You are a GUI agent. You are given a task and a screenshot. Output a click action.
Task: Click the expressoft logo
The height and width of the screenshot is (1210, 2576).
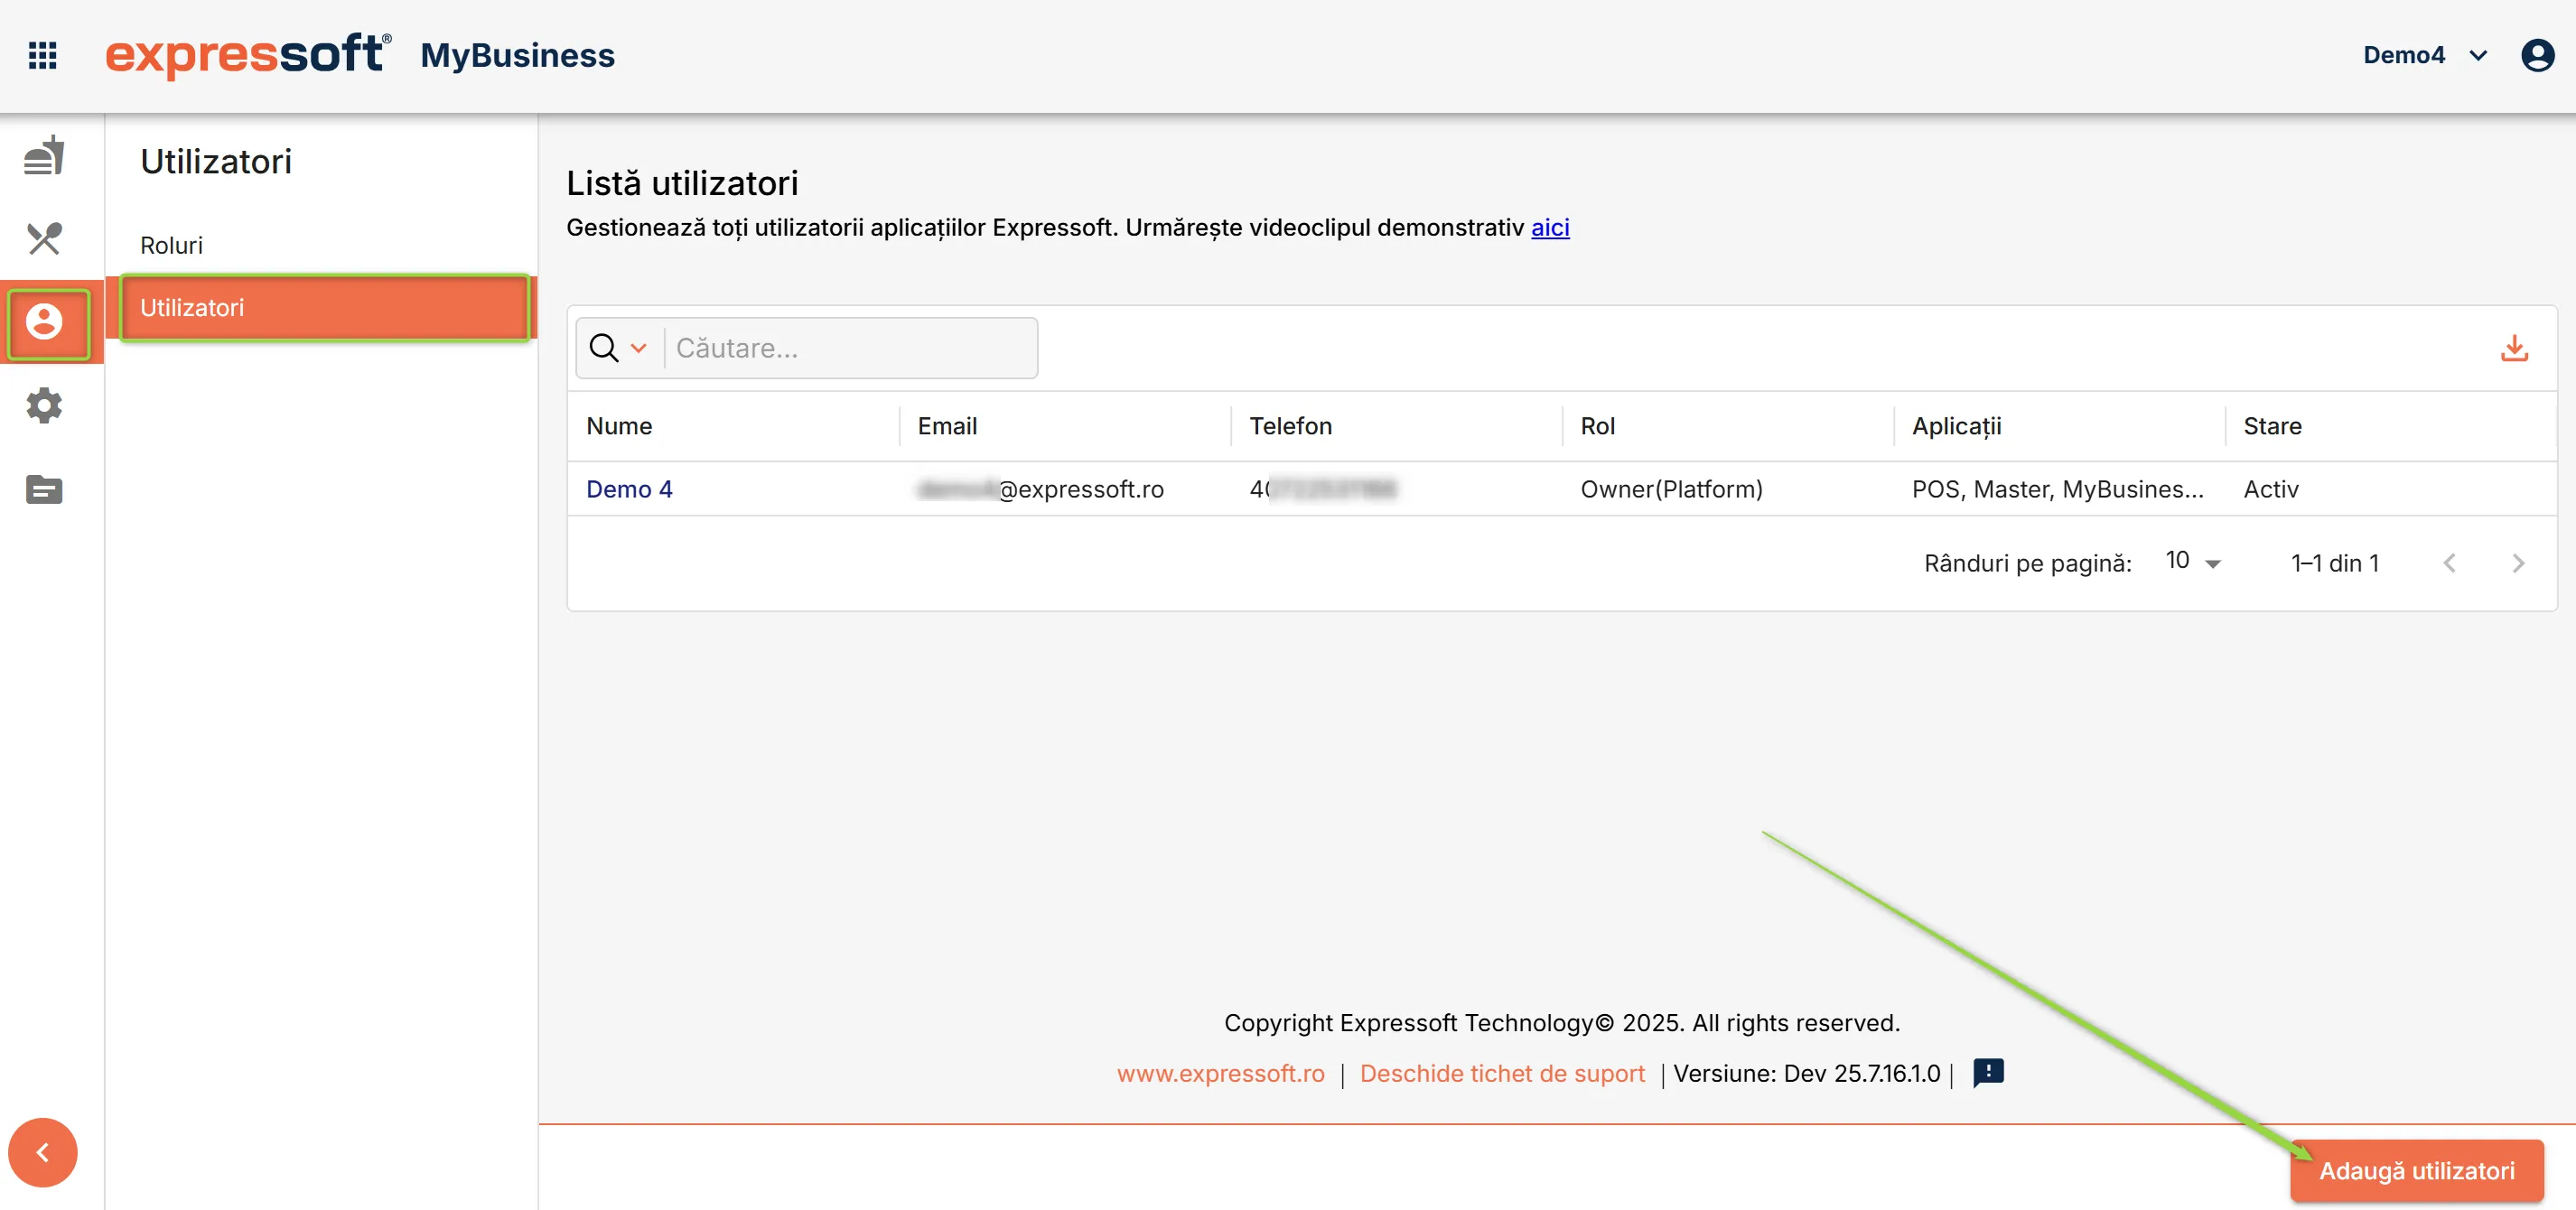248,55
